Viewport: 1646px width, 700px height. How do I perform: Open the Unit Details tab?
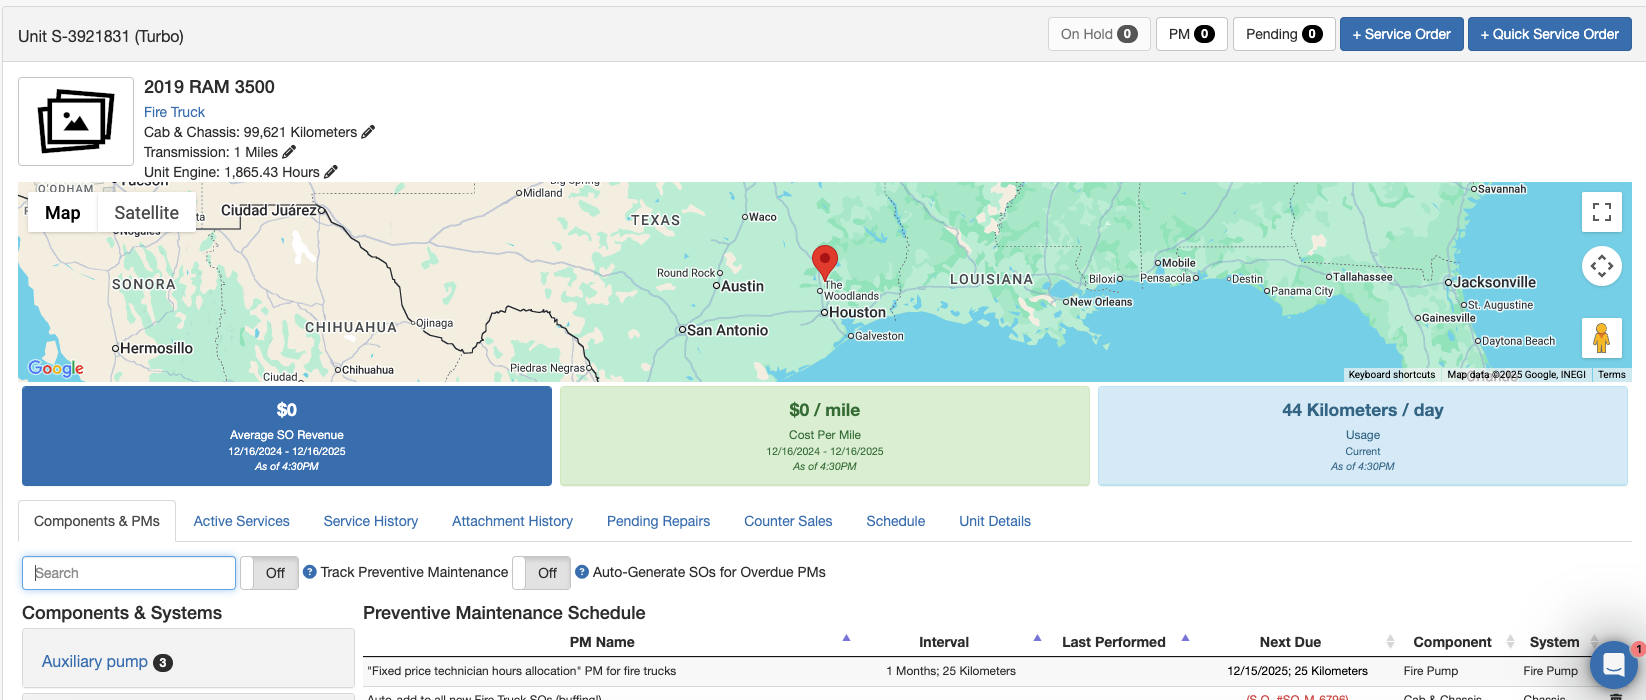[995, 521]
